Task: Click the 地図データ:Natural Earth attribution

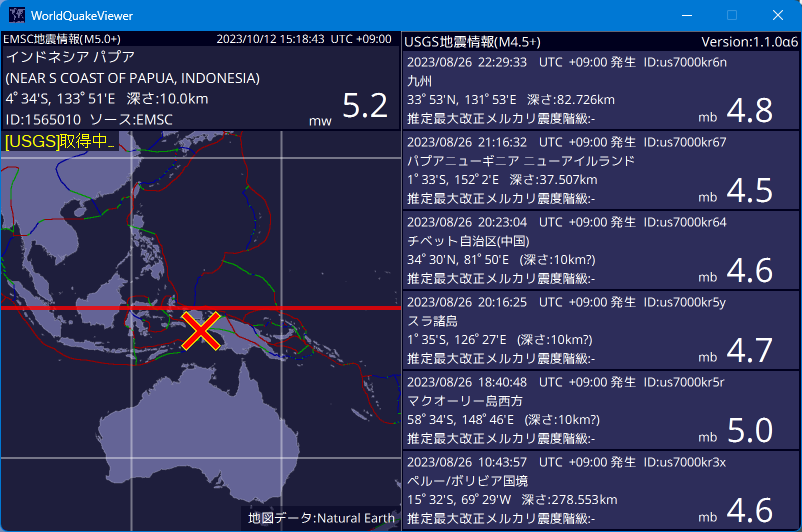Action: (321, 518)
